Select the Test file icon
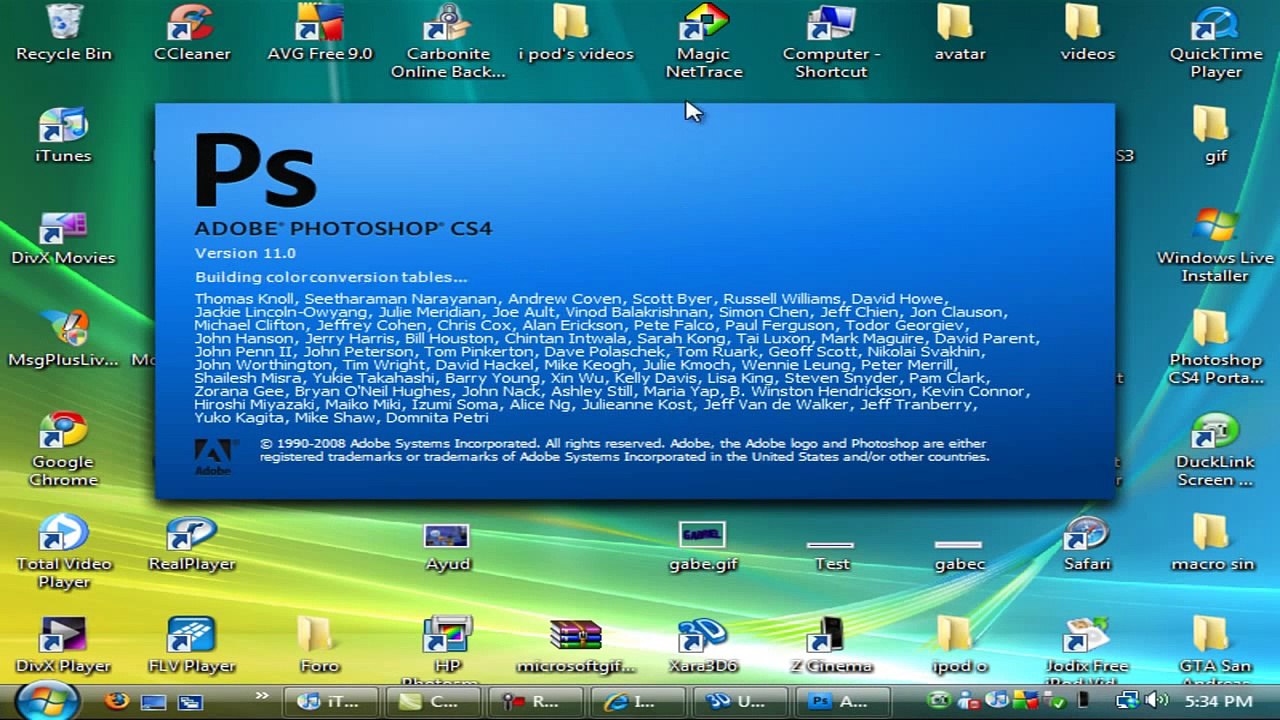This screenshot has width=1280, height=720. coord(831,555)
